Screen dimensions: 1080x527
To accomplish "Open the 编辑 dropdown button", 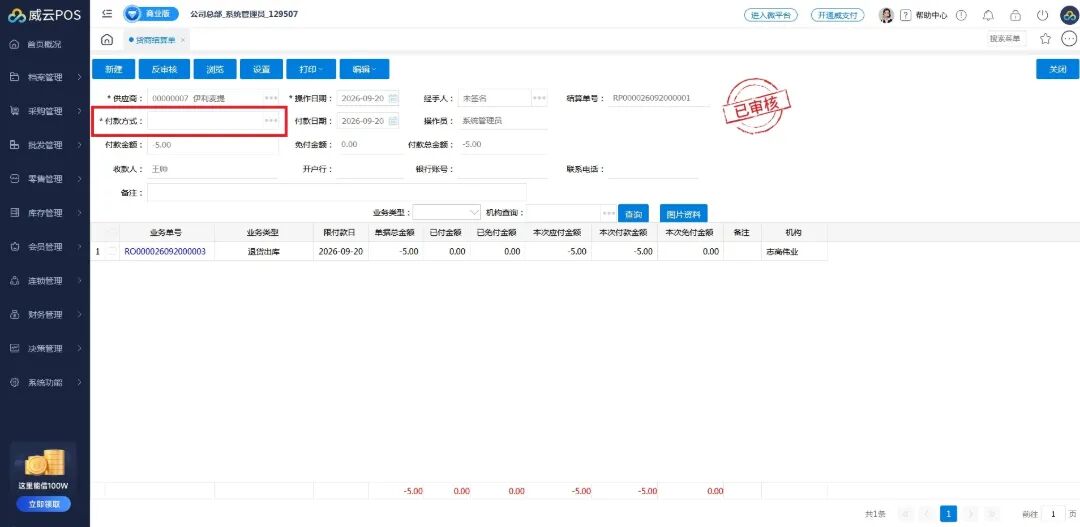I will (364, 69).
